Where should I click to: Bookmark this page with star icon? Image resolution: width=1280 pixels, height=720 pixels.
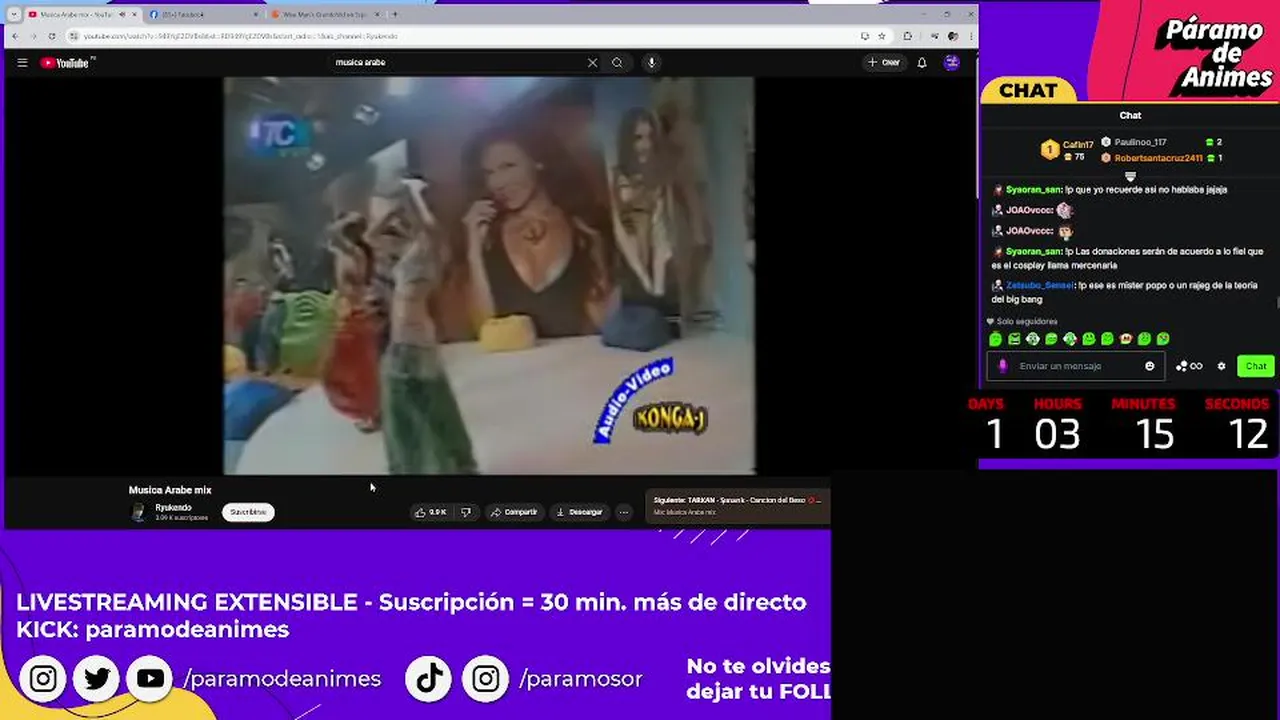[x=881, y=36]
